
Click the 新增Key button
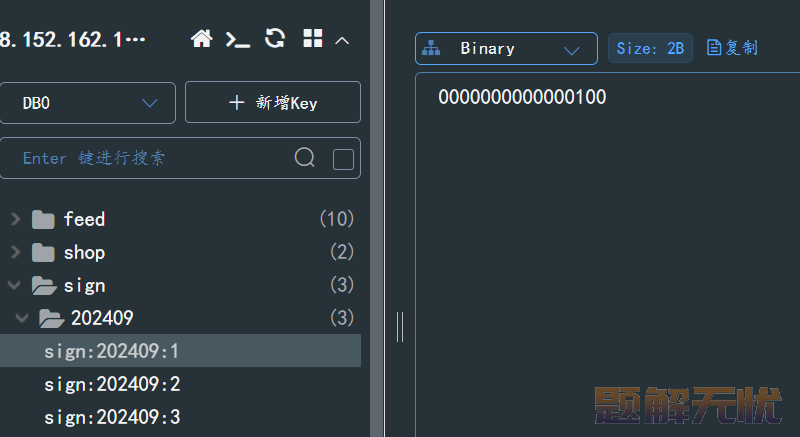(273, 102)
